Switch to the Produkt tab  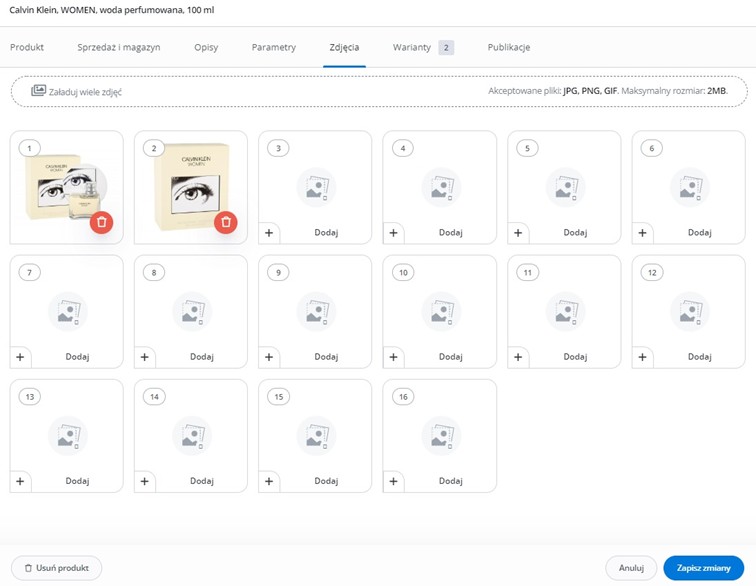coord(27,47)
